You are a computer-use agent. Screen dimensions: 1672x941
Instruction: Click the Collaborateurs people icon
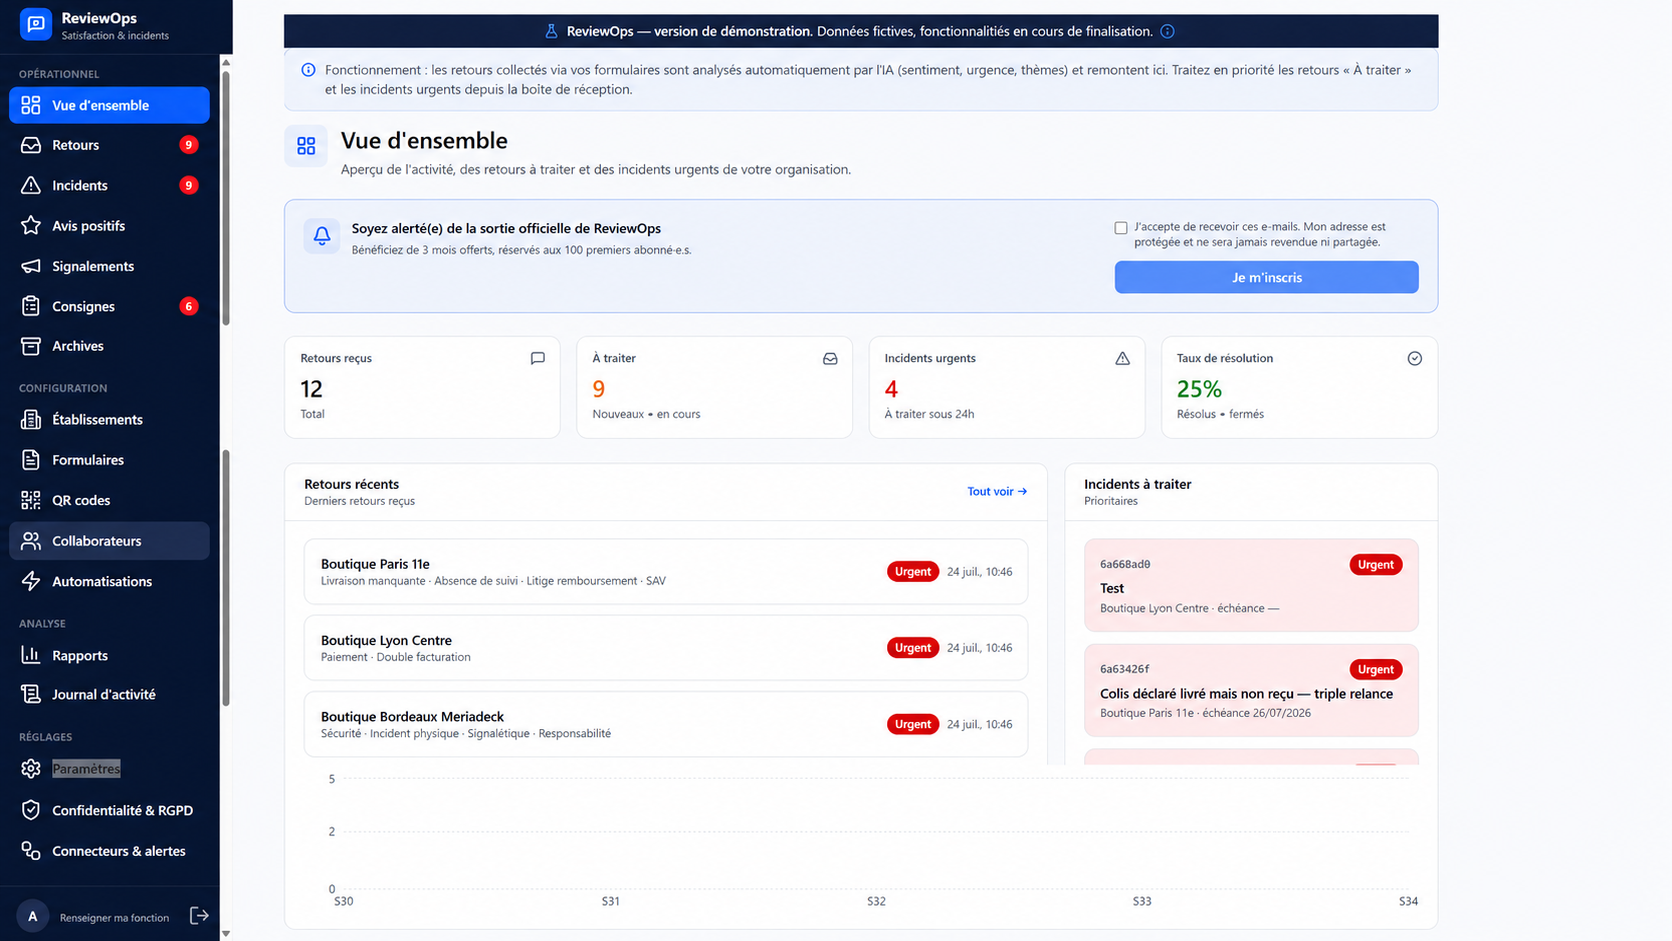(x=31, y=541)
